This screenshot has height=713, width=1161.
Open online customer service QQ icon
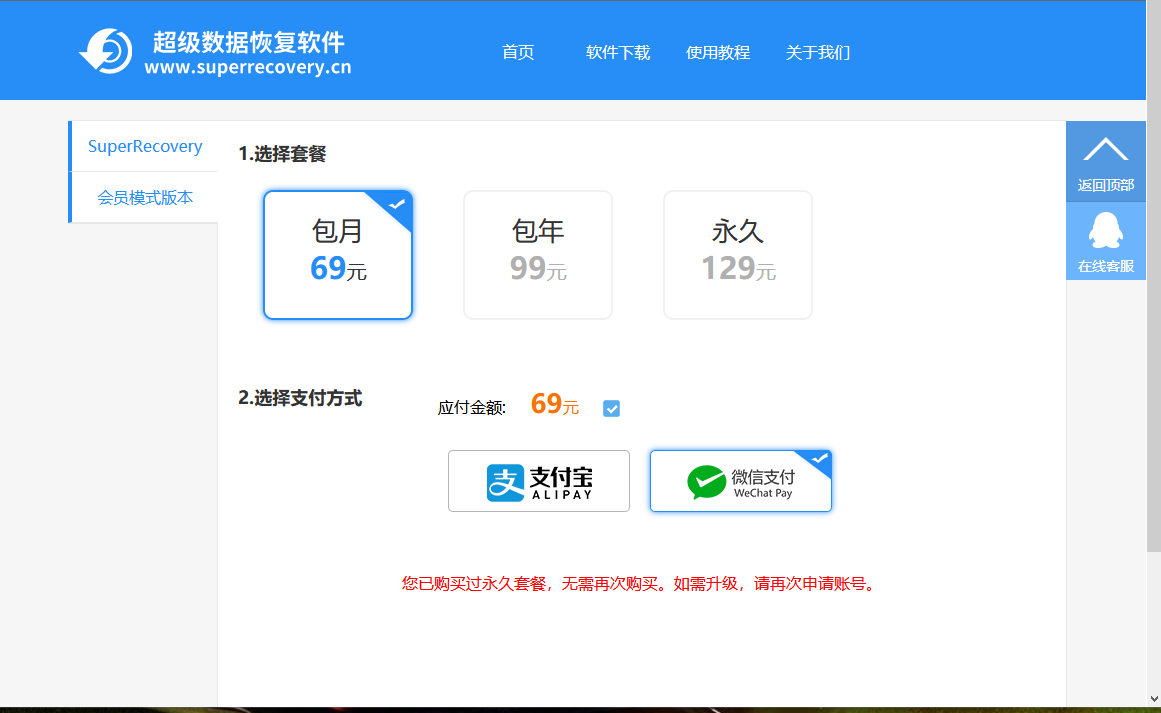pos(1105,230)
